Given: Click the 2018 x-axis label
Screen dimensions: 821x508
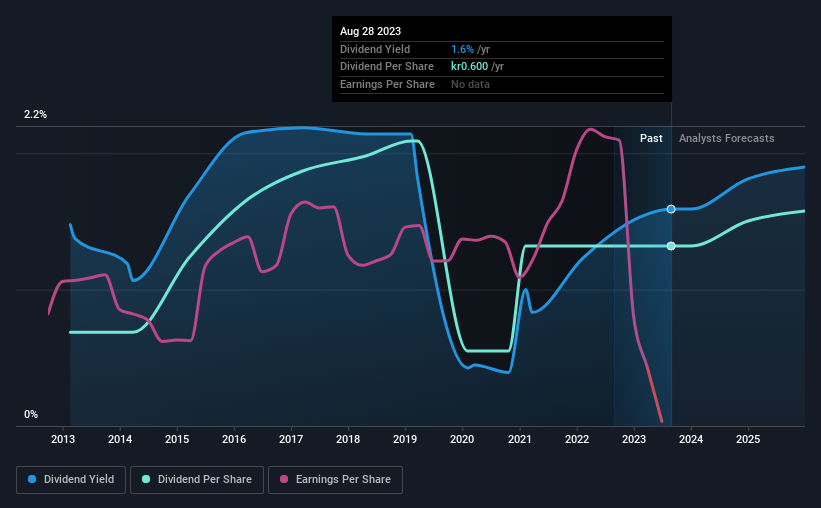Looking at the screenshot, I should coord(348,439).
